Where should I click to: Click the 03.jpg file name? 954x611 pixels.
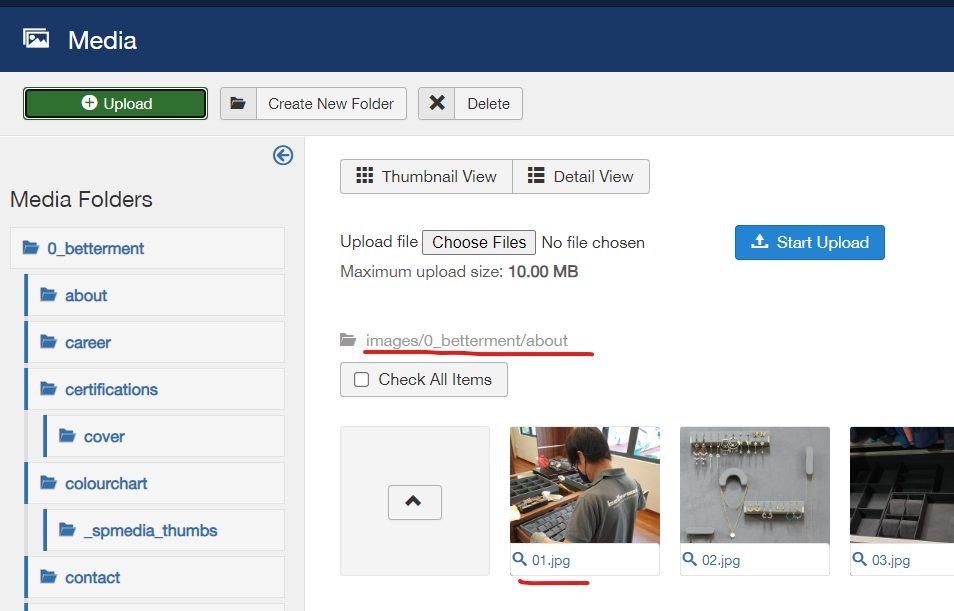(891, 560)
